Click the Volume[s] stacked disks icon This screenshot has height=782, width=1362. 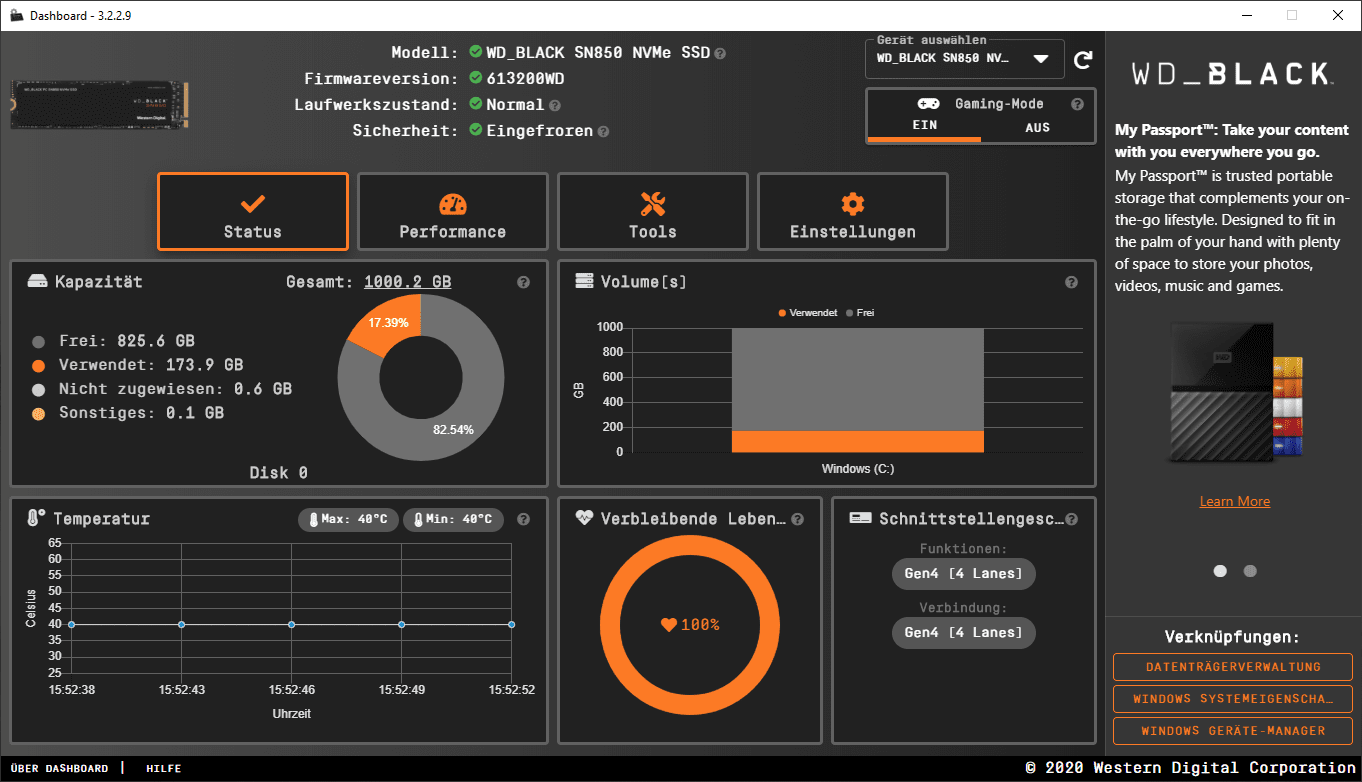(584, 282)
